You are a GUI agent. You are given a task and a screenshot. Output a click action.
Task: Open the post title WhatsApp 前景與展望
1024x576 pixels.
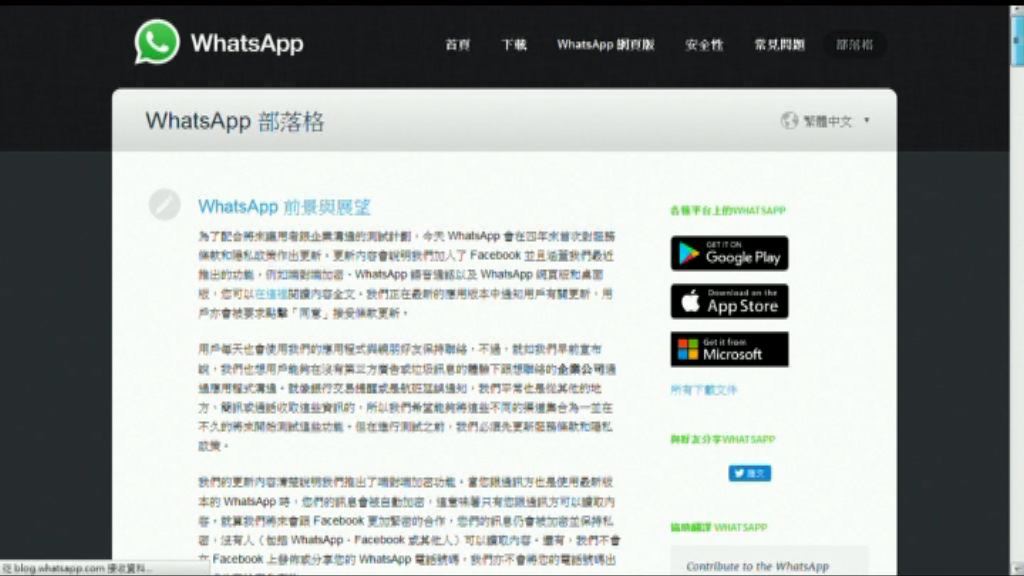tap(284, 207)
